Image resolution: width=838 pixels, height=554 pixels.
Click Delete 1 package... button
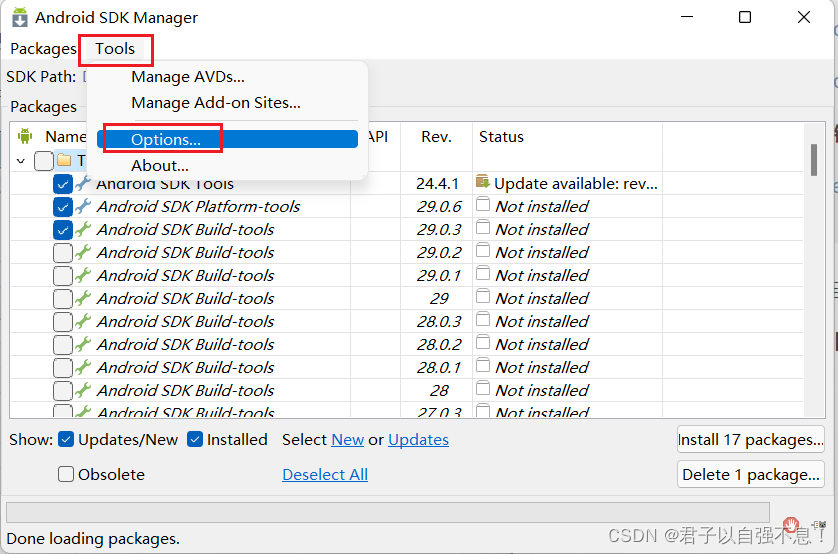(750, 474)
